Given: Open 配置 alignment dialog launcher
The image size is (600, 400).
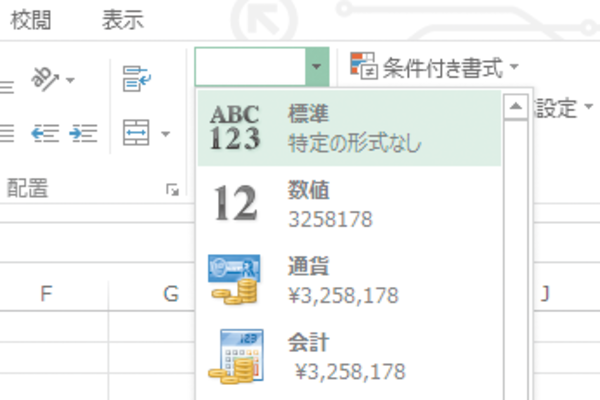Looking at the screenshot, I should tap(172, 189).
